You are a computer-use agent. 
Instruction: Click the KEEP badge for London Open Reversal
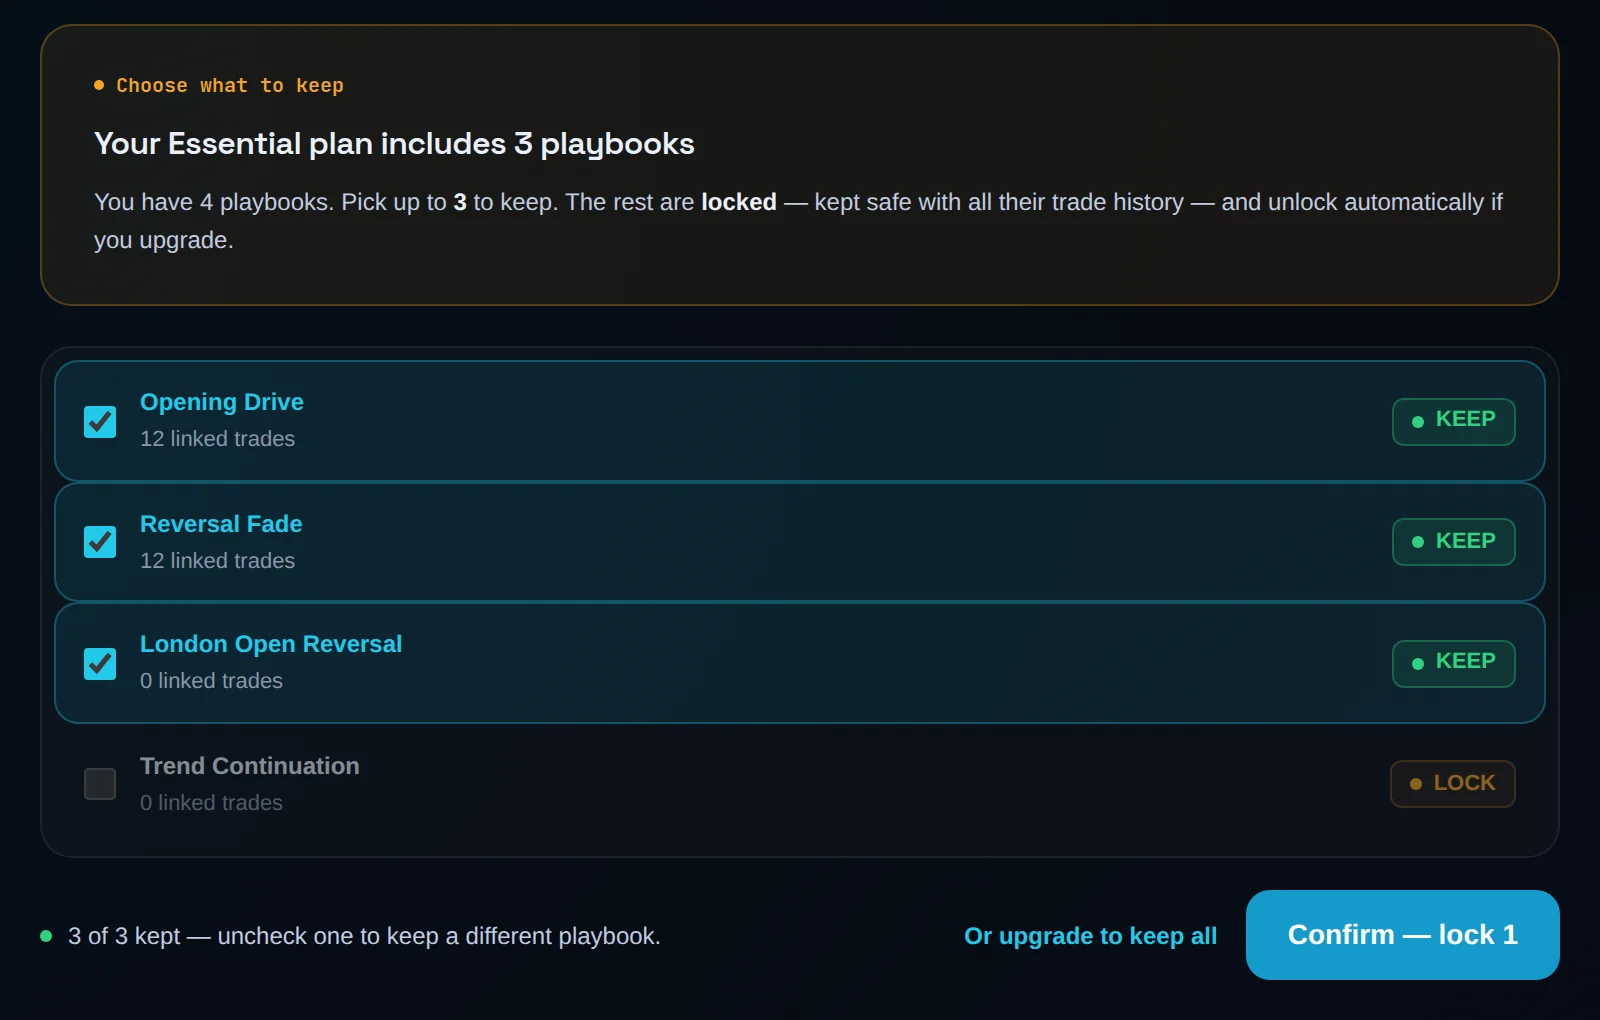coord(1453,663)
